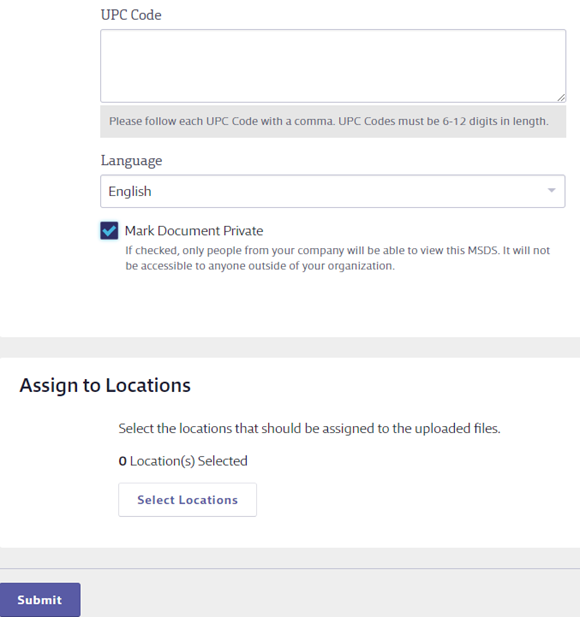
Task: Click the blue checkmark icon
Action: coord(109,231)
